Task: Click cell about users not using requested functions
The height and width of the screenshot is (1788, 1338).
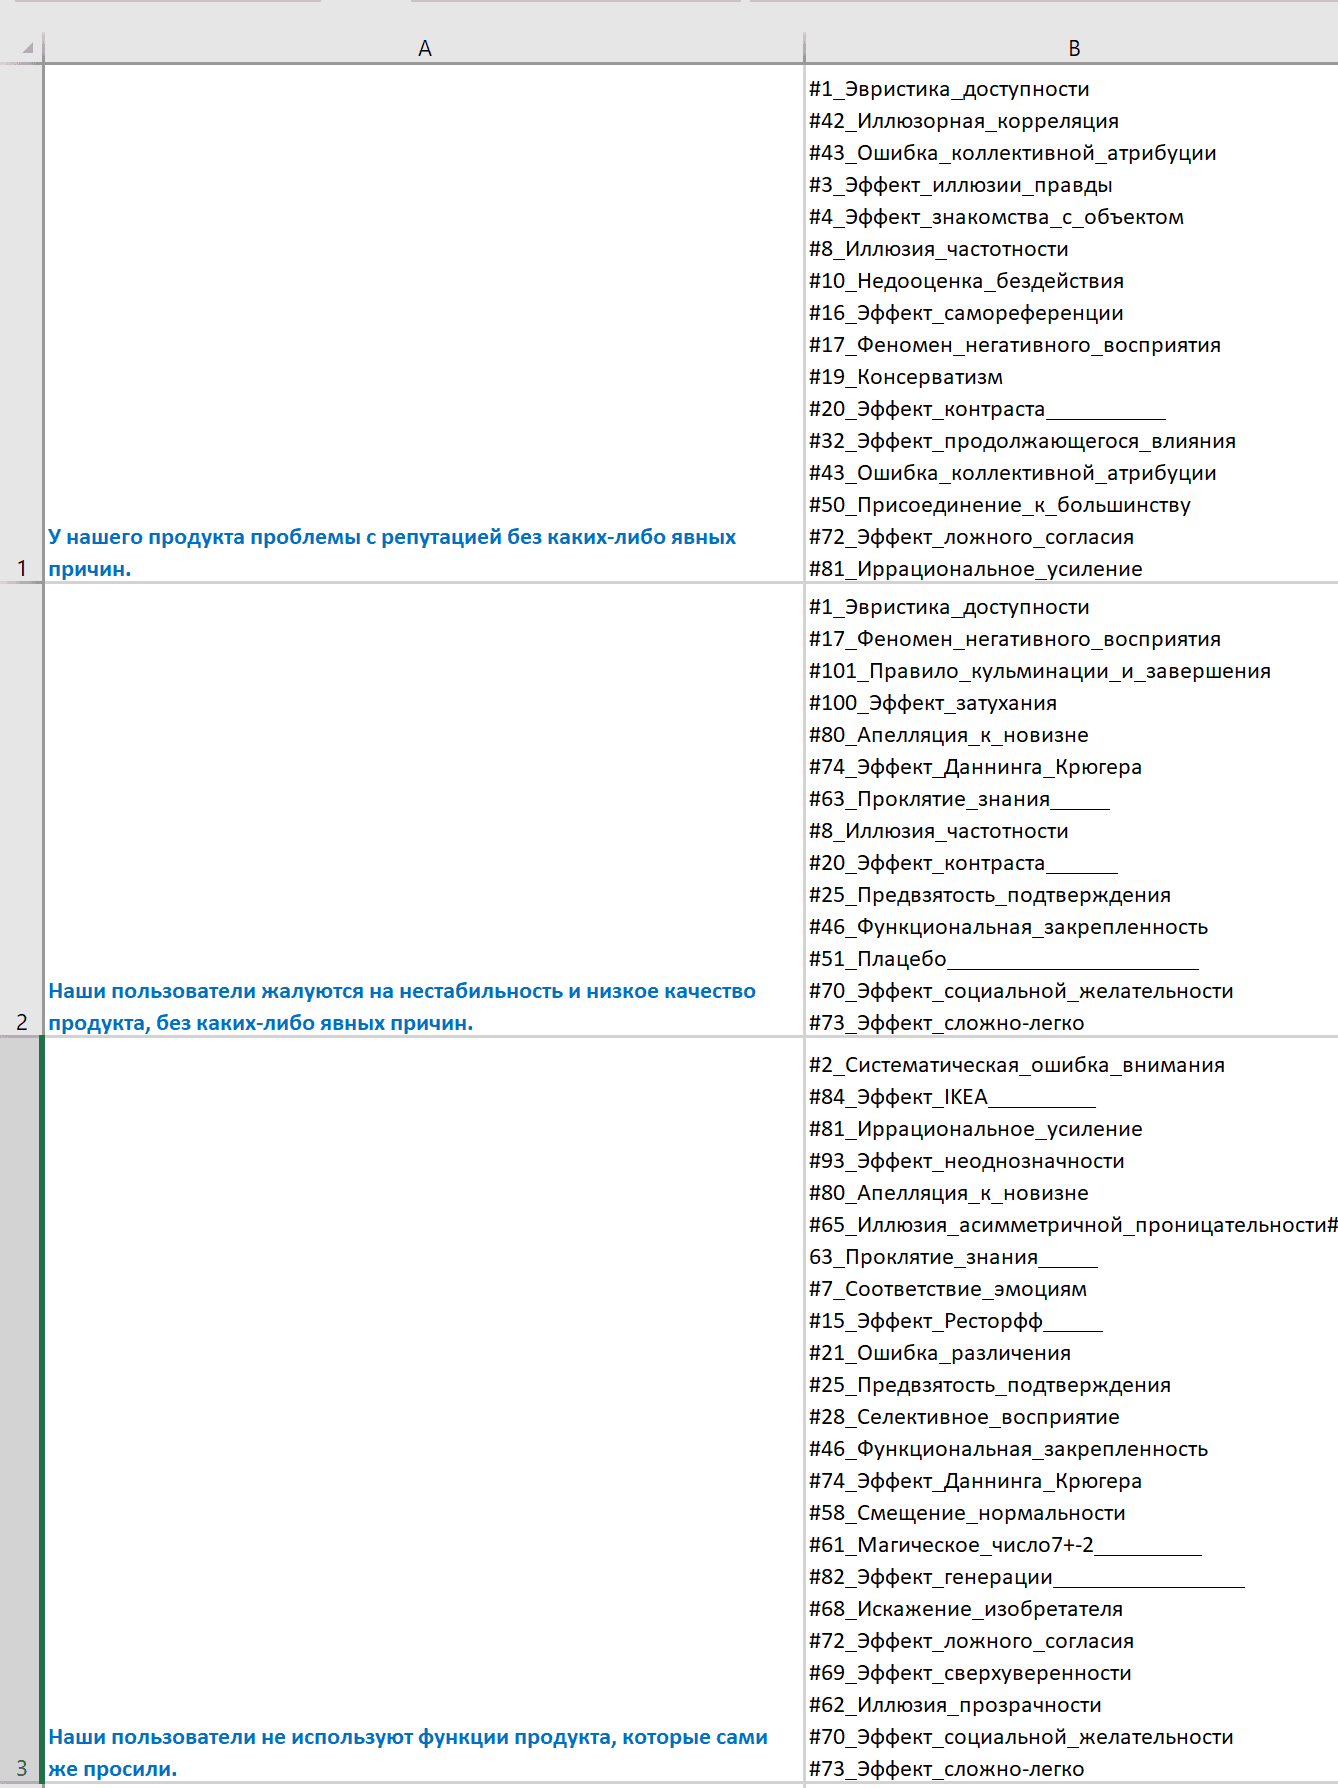Action: [424, 1410]
